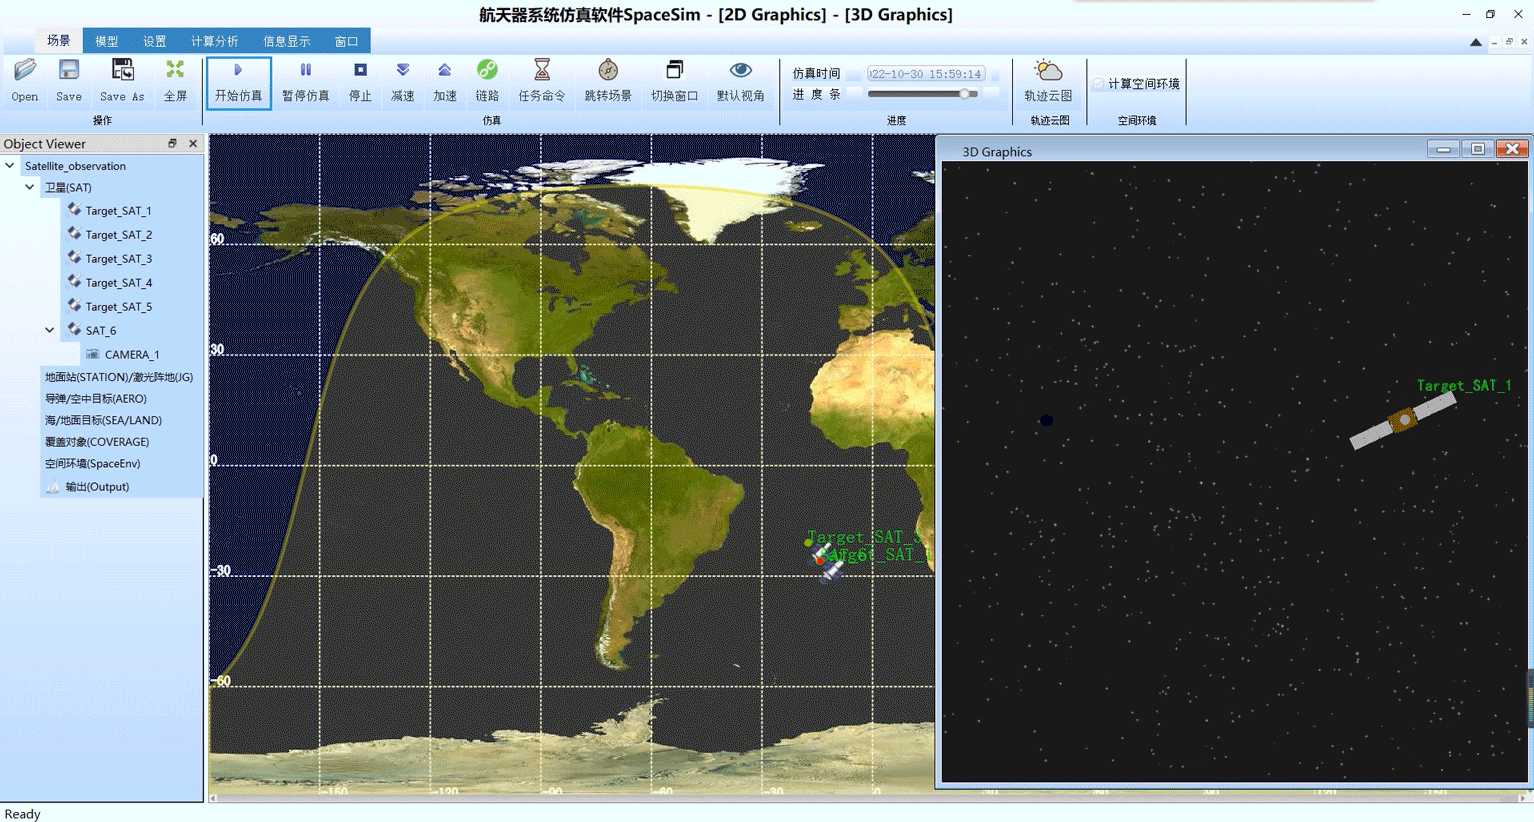
Task: Open the 计算分析 ribbon tab
Action: click(214, 41)
